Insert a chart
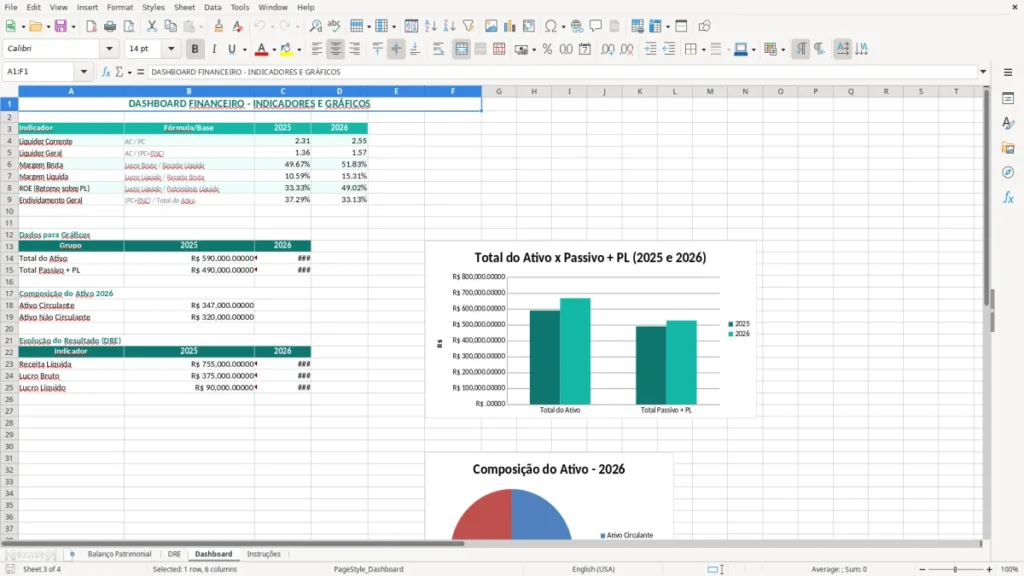Image resolution: width=1024 pixels, height=576 pixels. [x=510, y=26]
